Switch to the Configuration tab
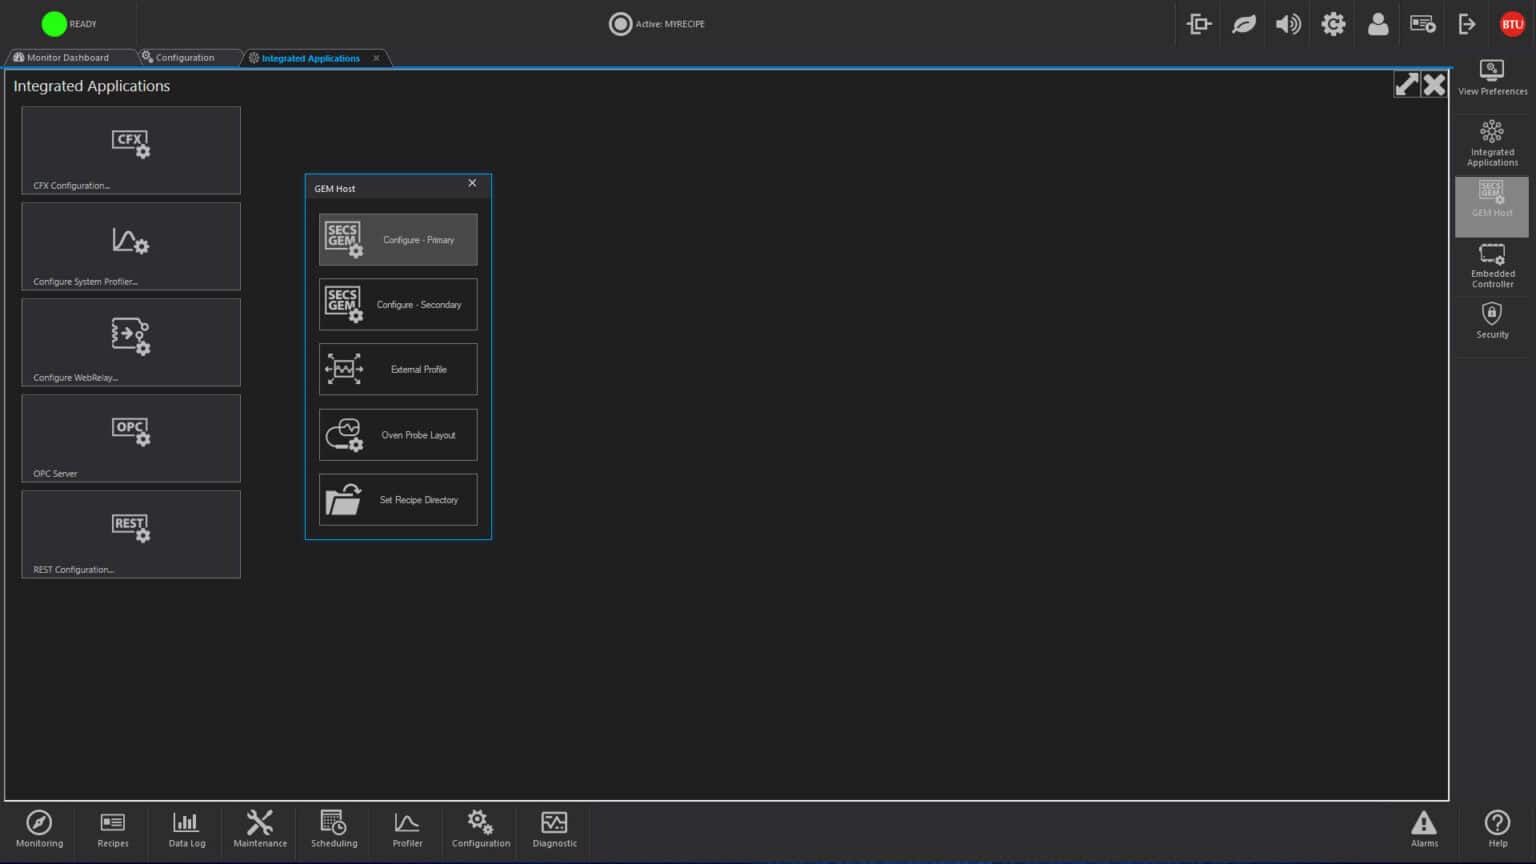Image resolution: width=1536 pixels, height=864 pixels. click(x=184, y=58)
